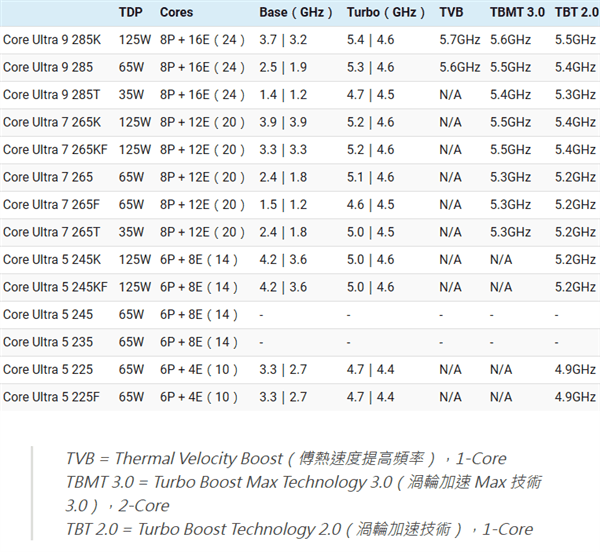Select the Core Ultra 5 225F row name
This screenshot has height=552, width=600.
51,397
